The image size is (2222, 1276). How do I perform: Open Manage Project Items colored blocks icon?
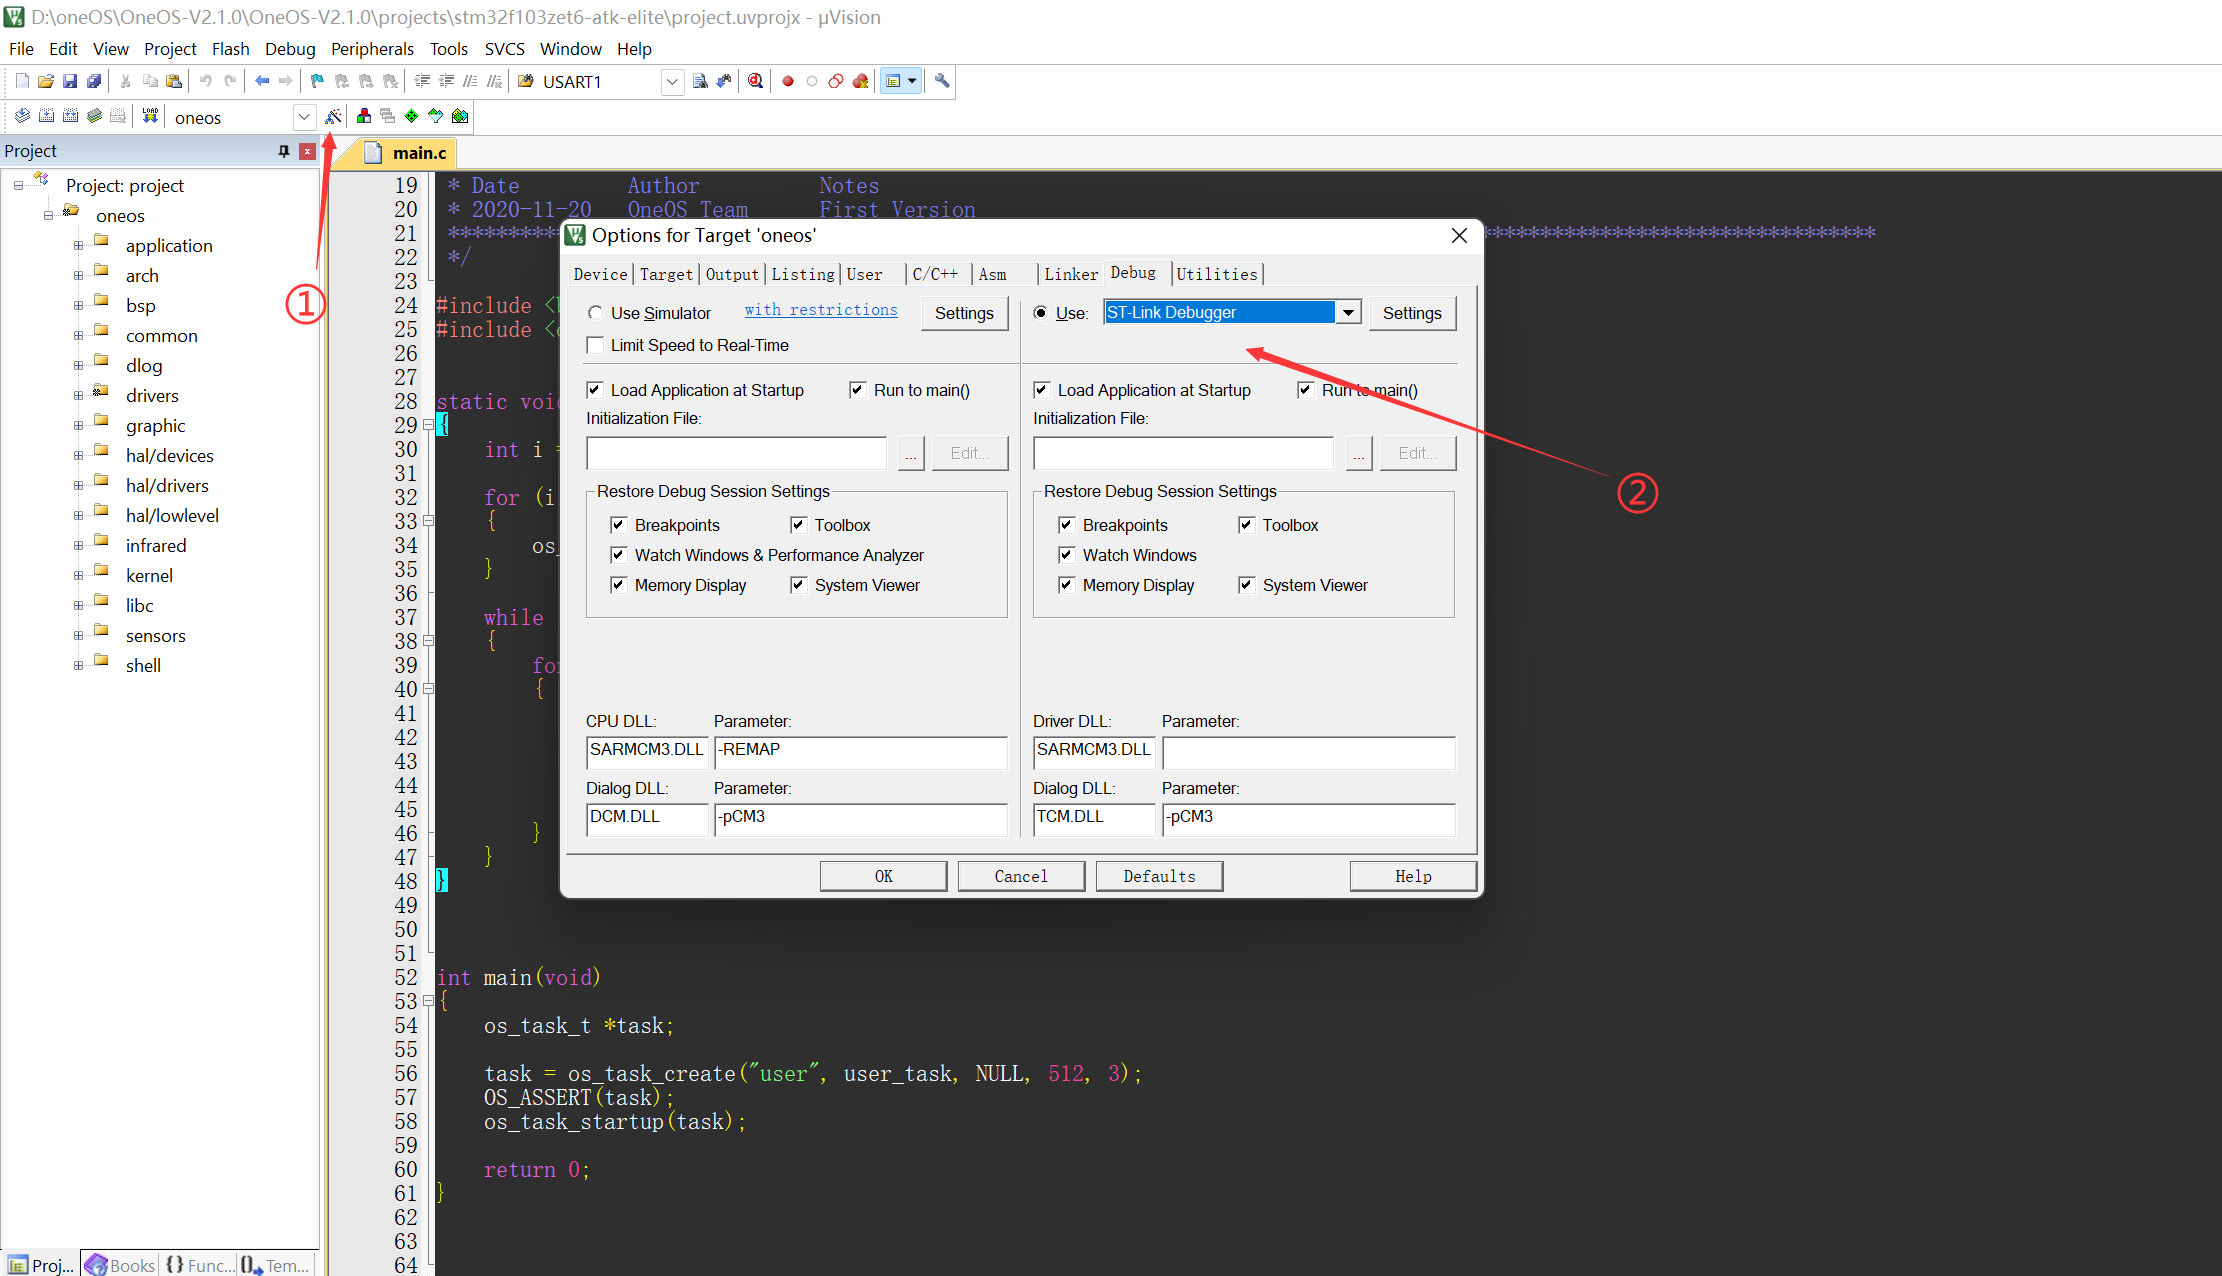(x=364, y=116)
